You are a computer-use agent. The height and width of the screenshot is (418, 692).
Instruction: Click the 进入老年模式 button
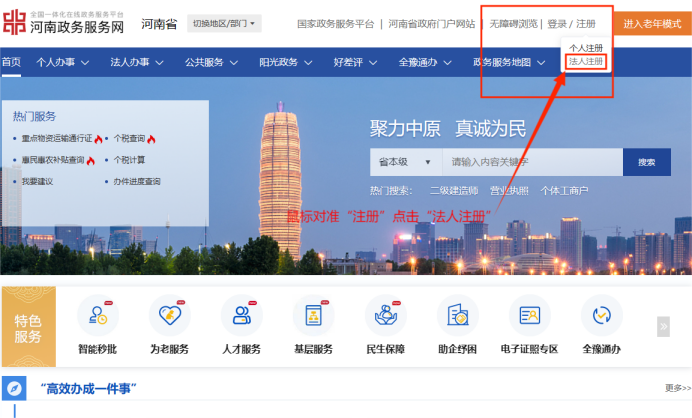click(x=652, y=23)
